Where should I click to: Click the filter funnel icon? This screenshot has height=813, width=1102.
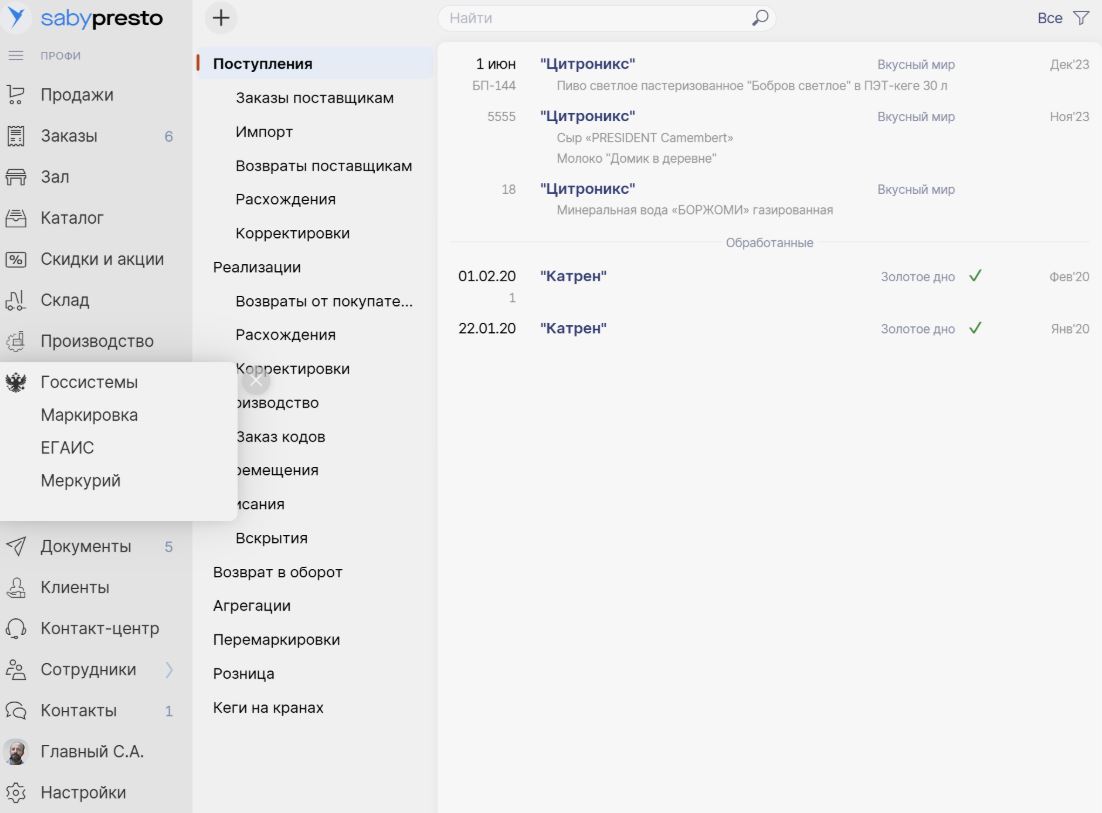coord(1081,18)
